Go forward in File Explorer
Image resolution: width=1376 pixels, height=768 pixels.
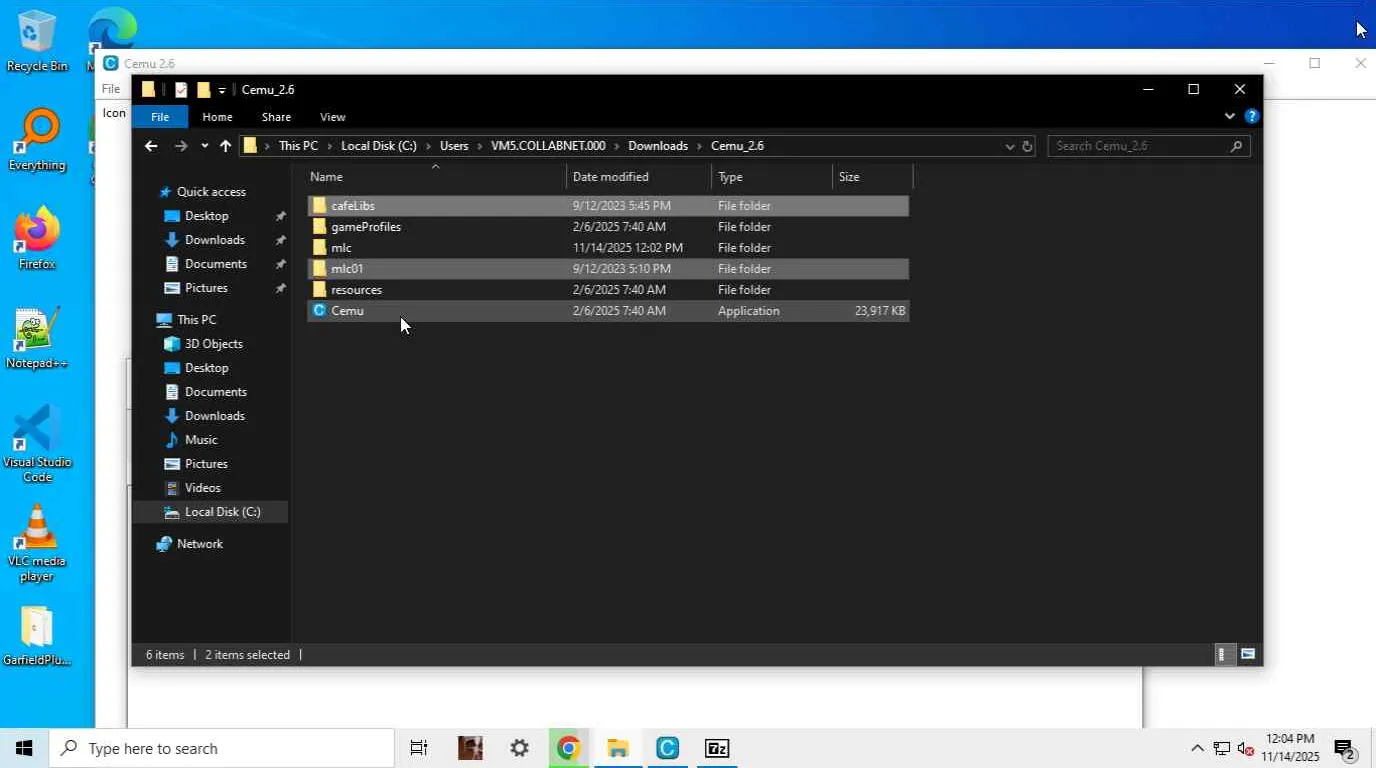[x=181, y=146]
